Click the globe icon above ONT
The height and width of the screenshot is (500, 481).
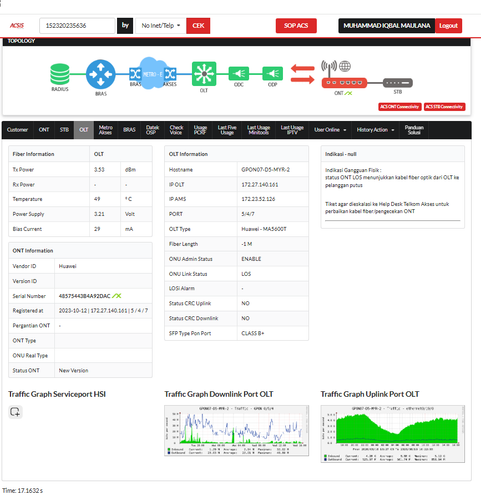coord(345,66)
